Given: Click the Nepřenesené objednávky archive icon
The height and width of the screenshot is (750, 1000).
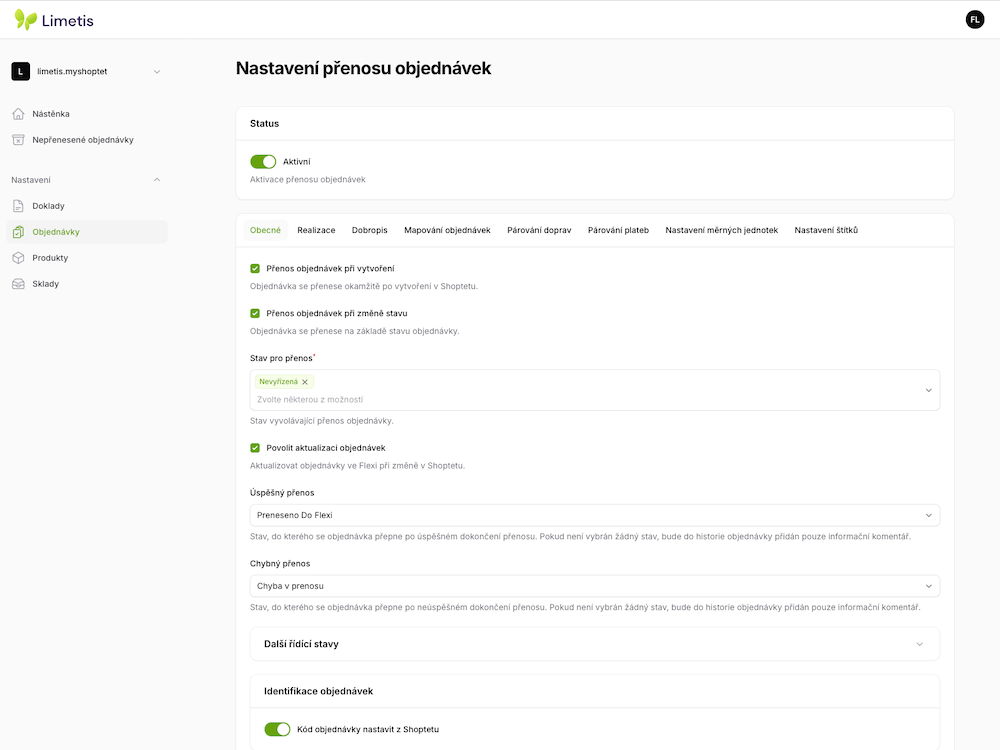Looking at the screenshot, I should (18, 140).
